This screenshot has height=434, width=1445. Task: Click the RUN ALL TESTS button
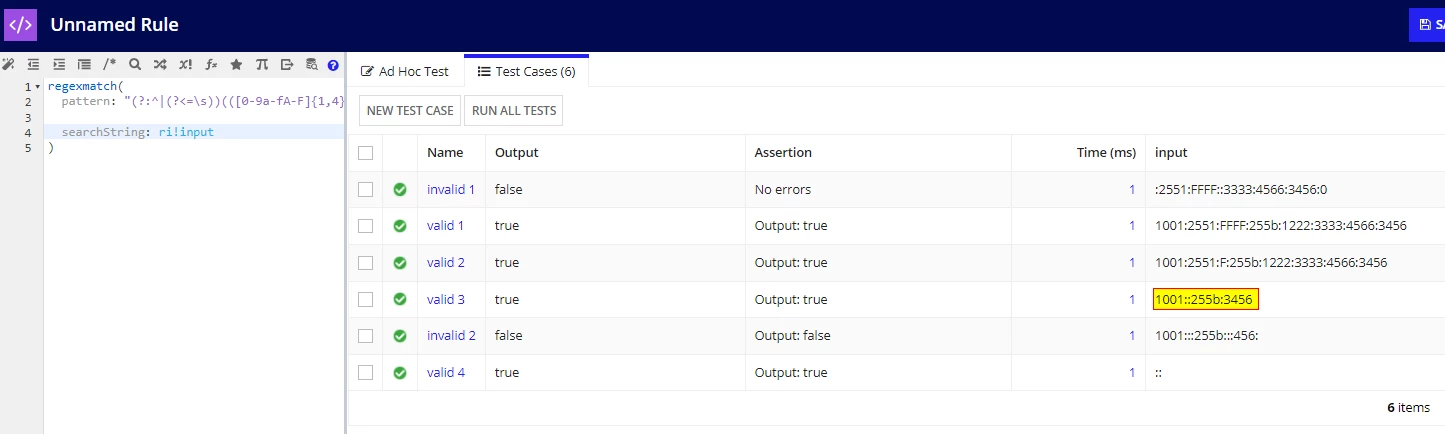(x=514, y=110)
